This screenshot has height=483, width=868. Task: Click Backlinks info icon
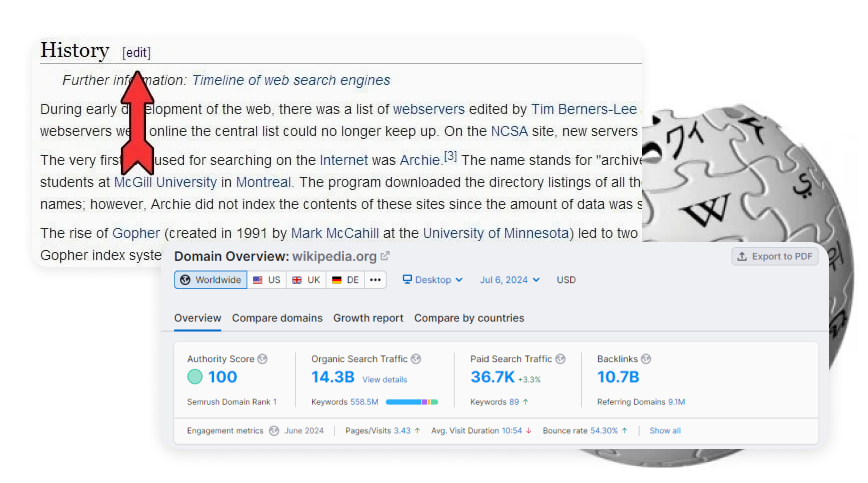point(645,359)
